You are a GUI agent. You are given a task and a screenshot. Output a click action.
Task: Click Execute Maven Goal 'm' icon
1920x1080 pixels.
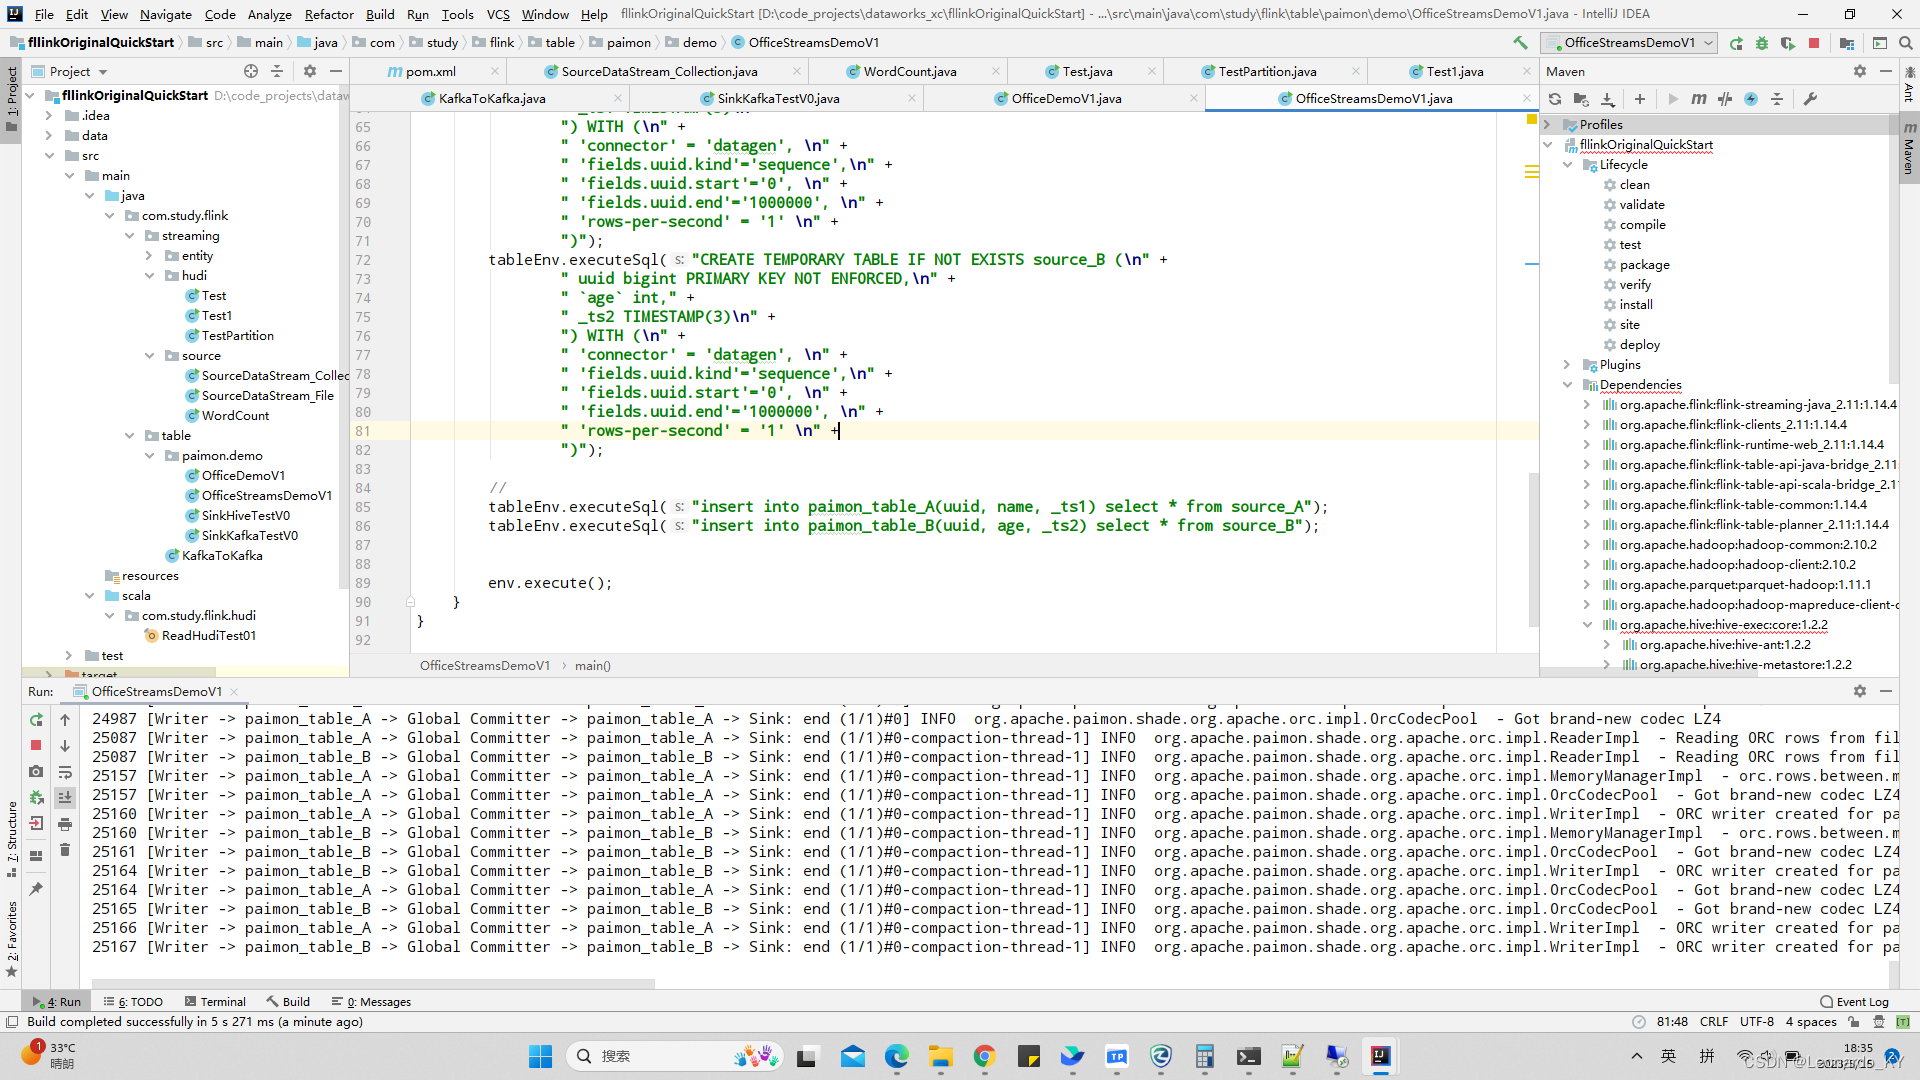pyautogui.click(x=1698, y=99)
